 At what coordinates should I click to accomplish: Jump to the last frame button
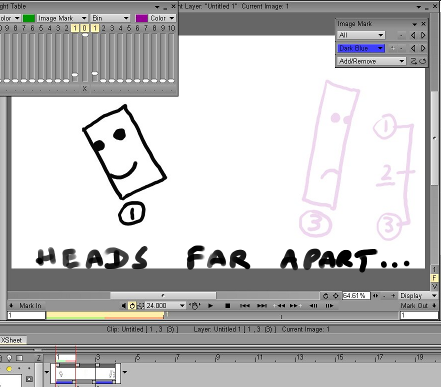[x=262, y=306]
